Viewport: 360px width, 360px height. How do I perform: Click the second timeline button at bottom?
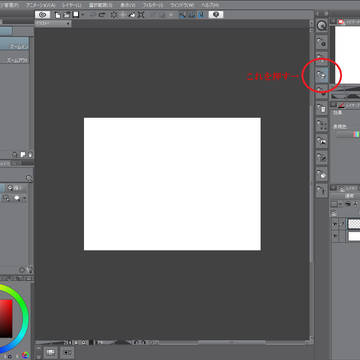[68, 353]
